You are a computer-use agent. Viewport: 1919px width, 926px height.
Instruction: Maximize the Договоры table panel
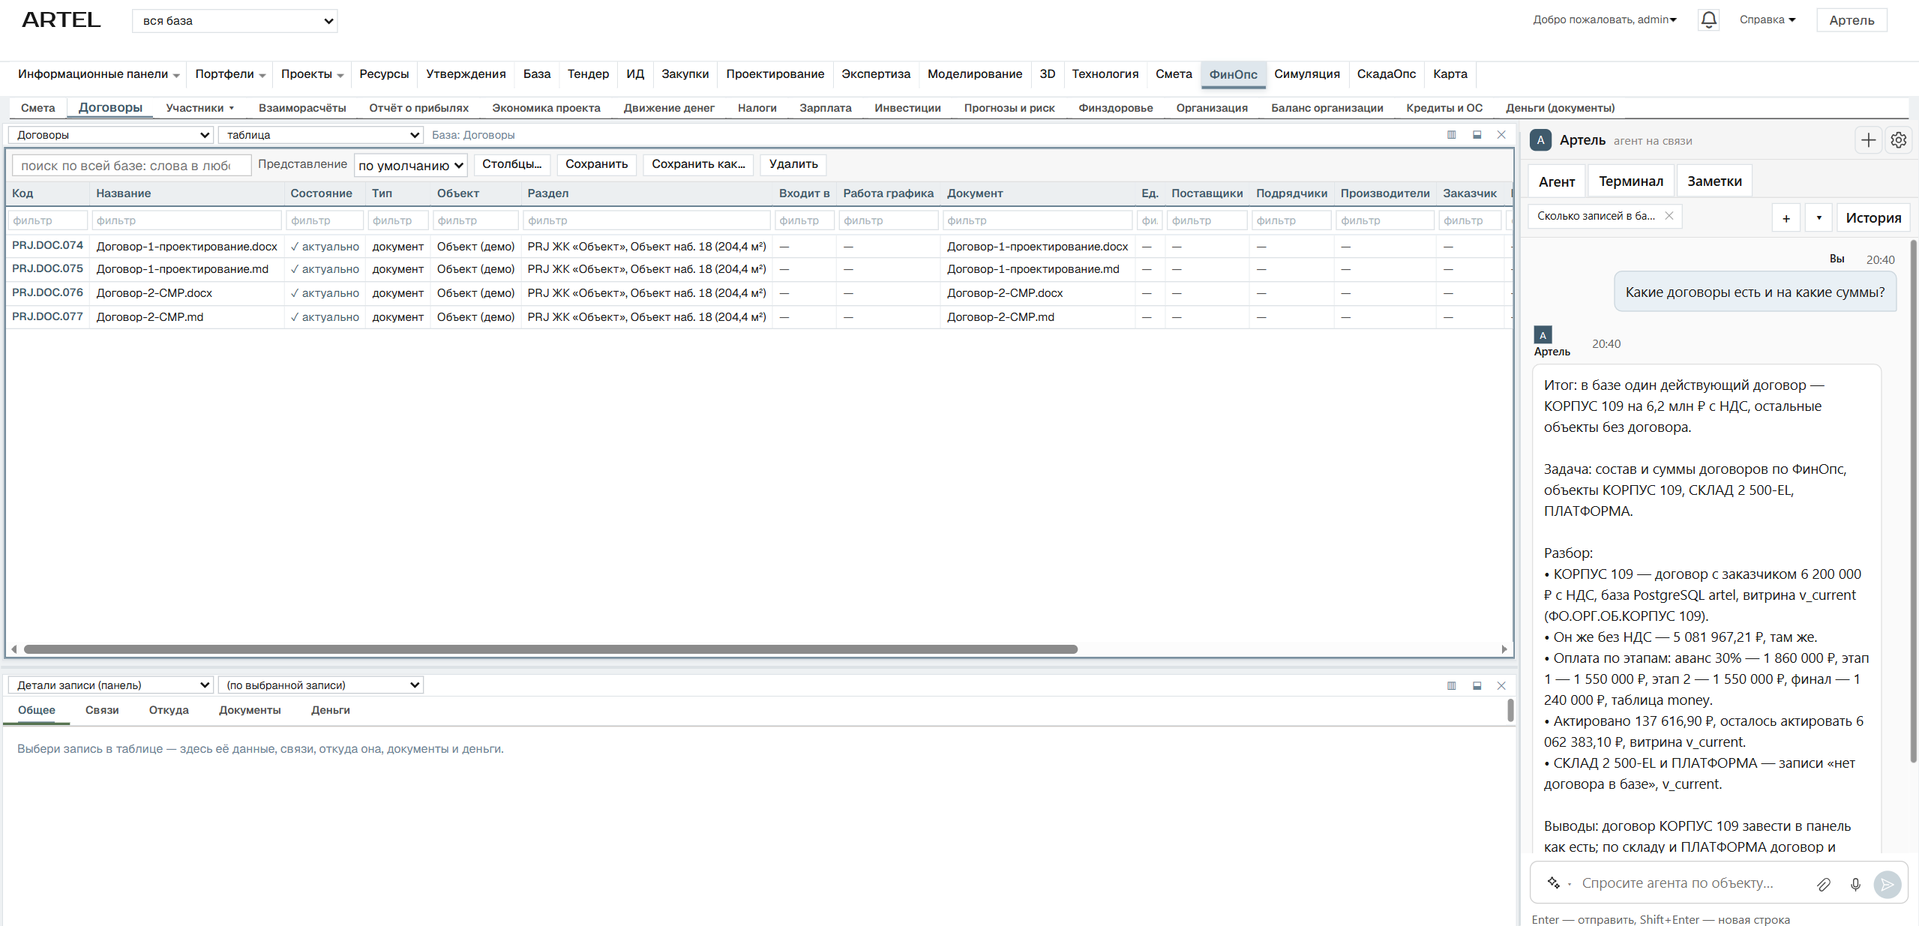click(1476, 135)
